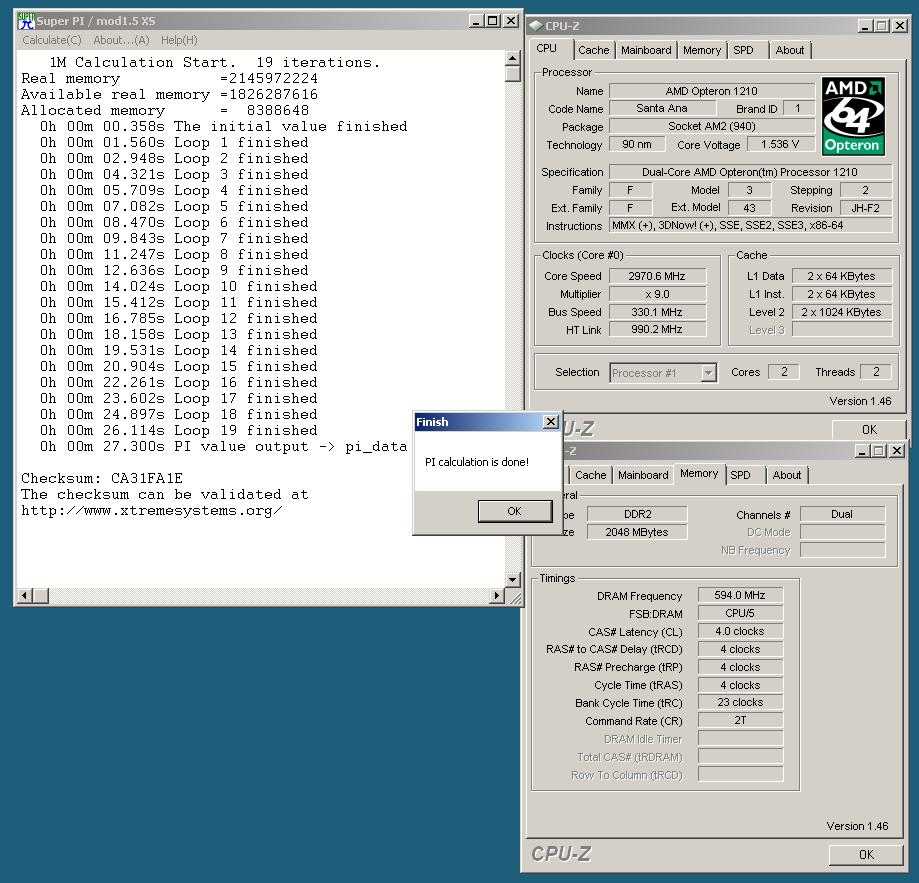Image resolution: width=919 pixels, height=883 pixels.
Task: Click the PI value output line
Action: 223,446
